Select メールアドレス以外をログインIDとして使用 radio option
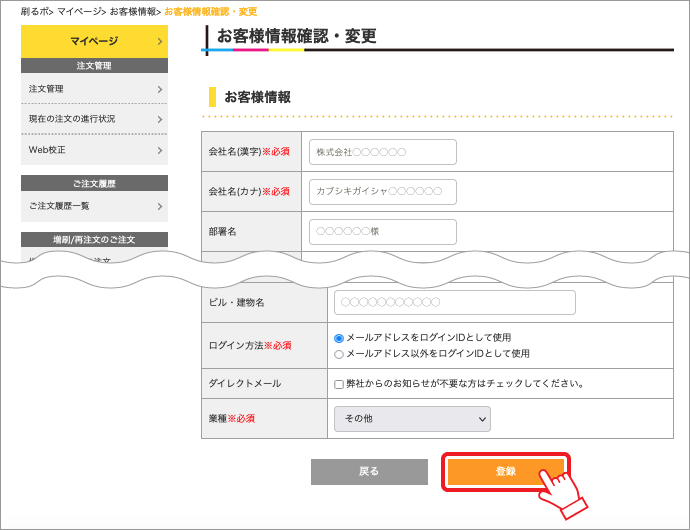Viewport: 690px width, 530px height. point(339,354)
